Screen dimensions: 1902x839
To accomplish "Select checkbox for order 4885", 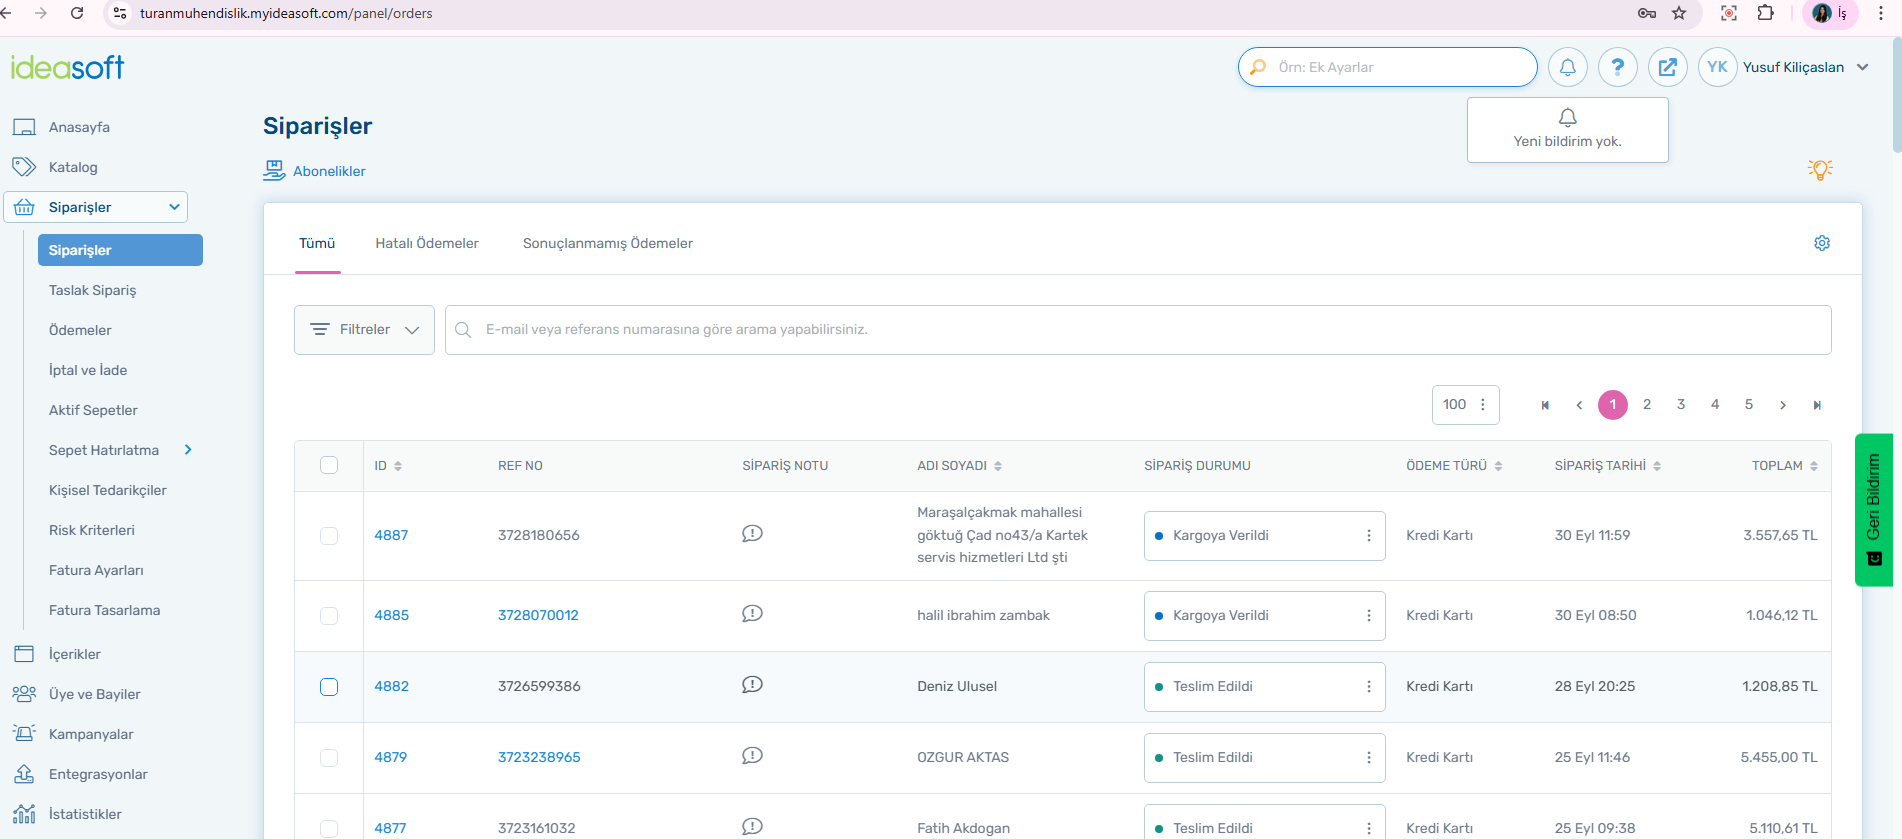I will (x=329, y=616).
